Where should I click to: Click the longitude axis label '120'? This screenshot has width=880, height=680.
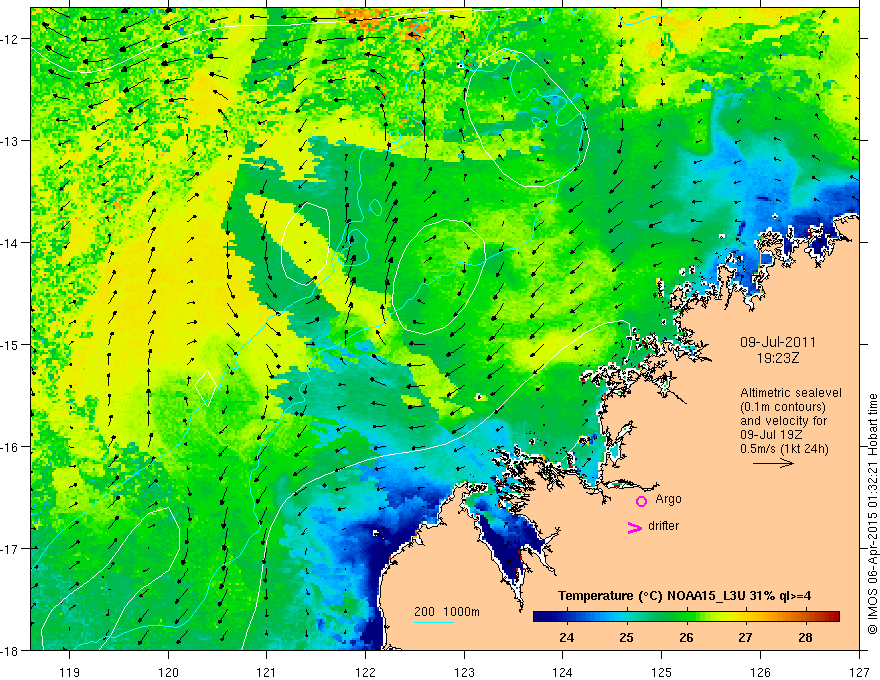(x=168, y=672)
